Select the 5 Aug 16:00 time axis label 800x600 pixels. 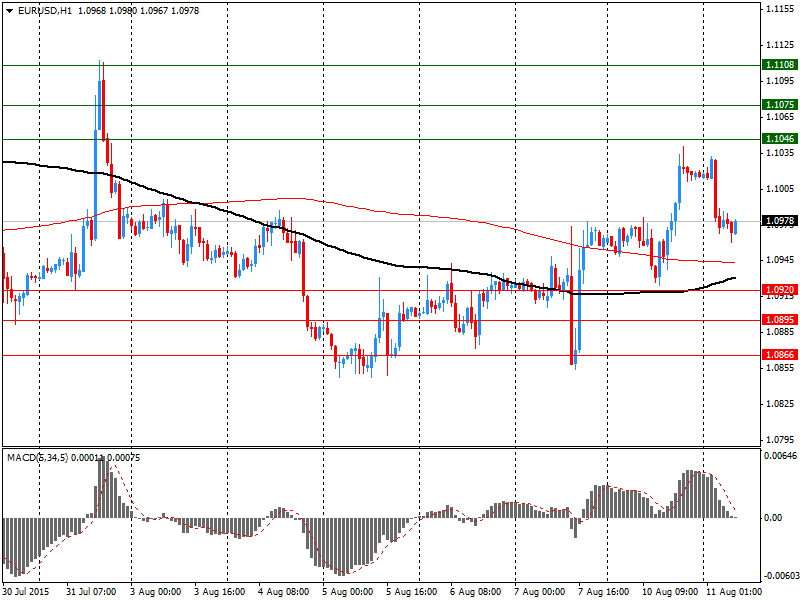[x=411, y=592]
